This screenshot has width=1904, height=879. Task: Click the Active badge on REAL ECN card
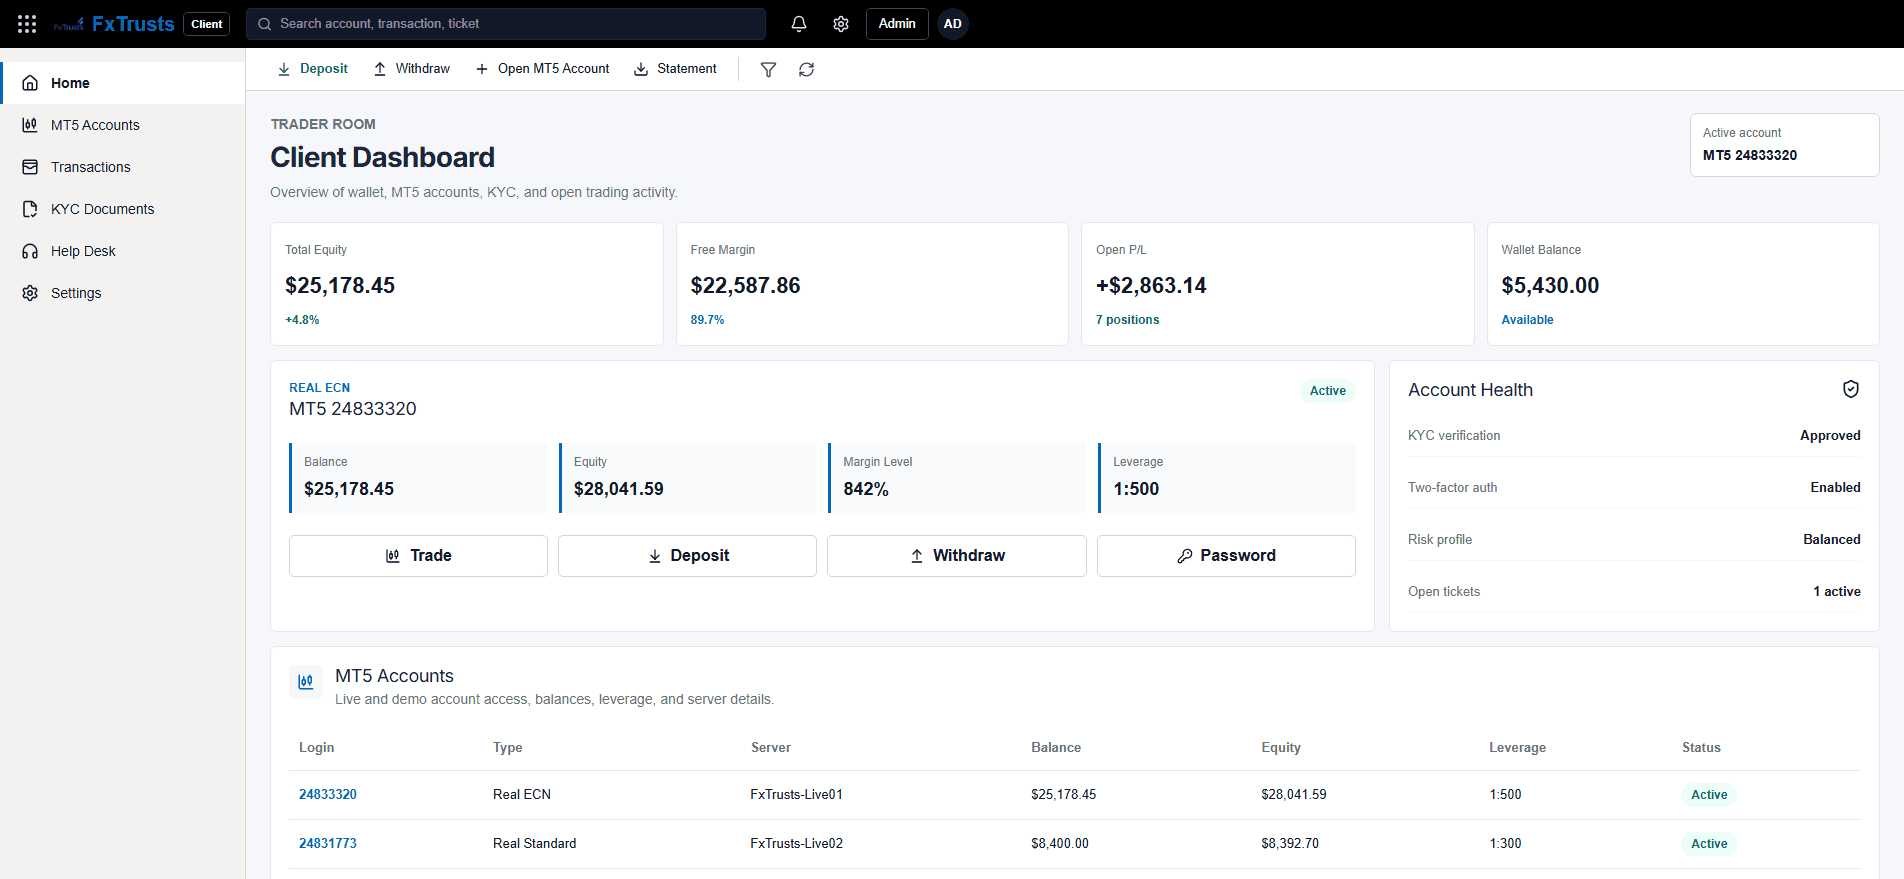(x=1328, y=391)
